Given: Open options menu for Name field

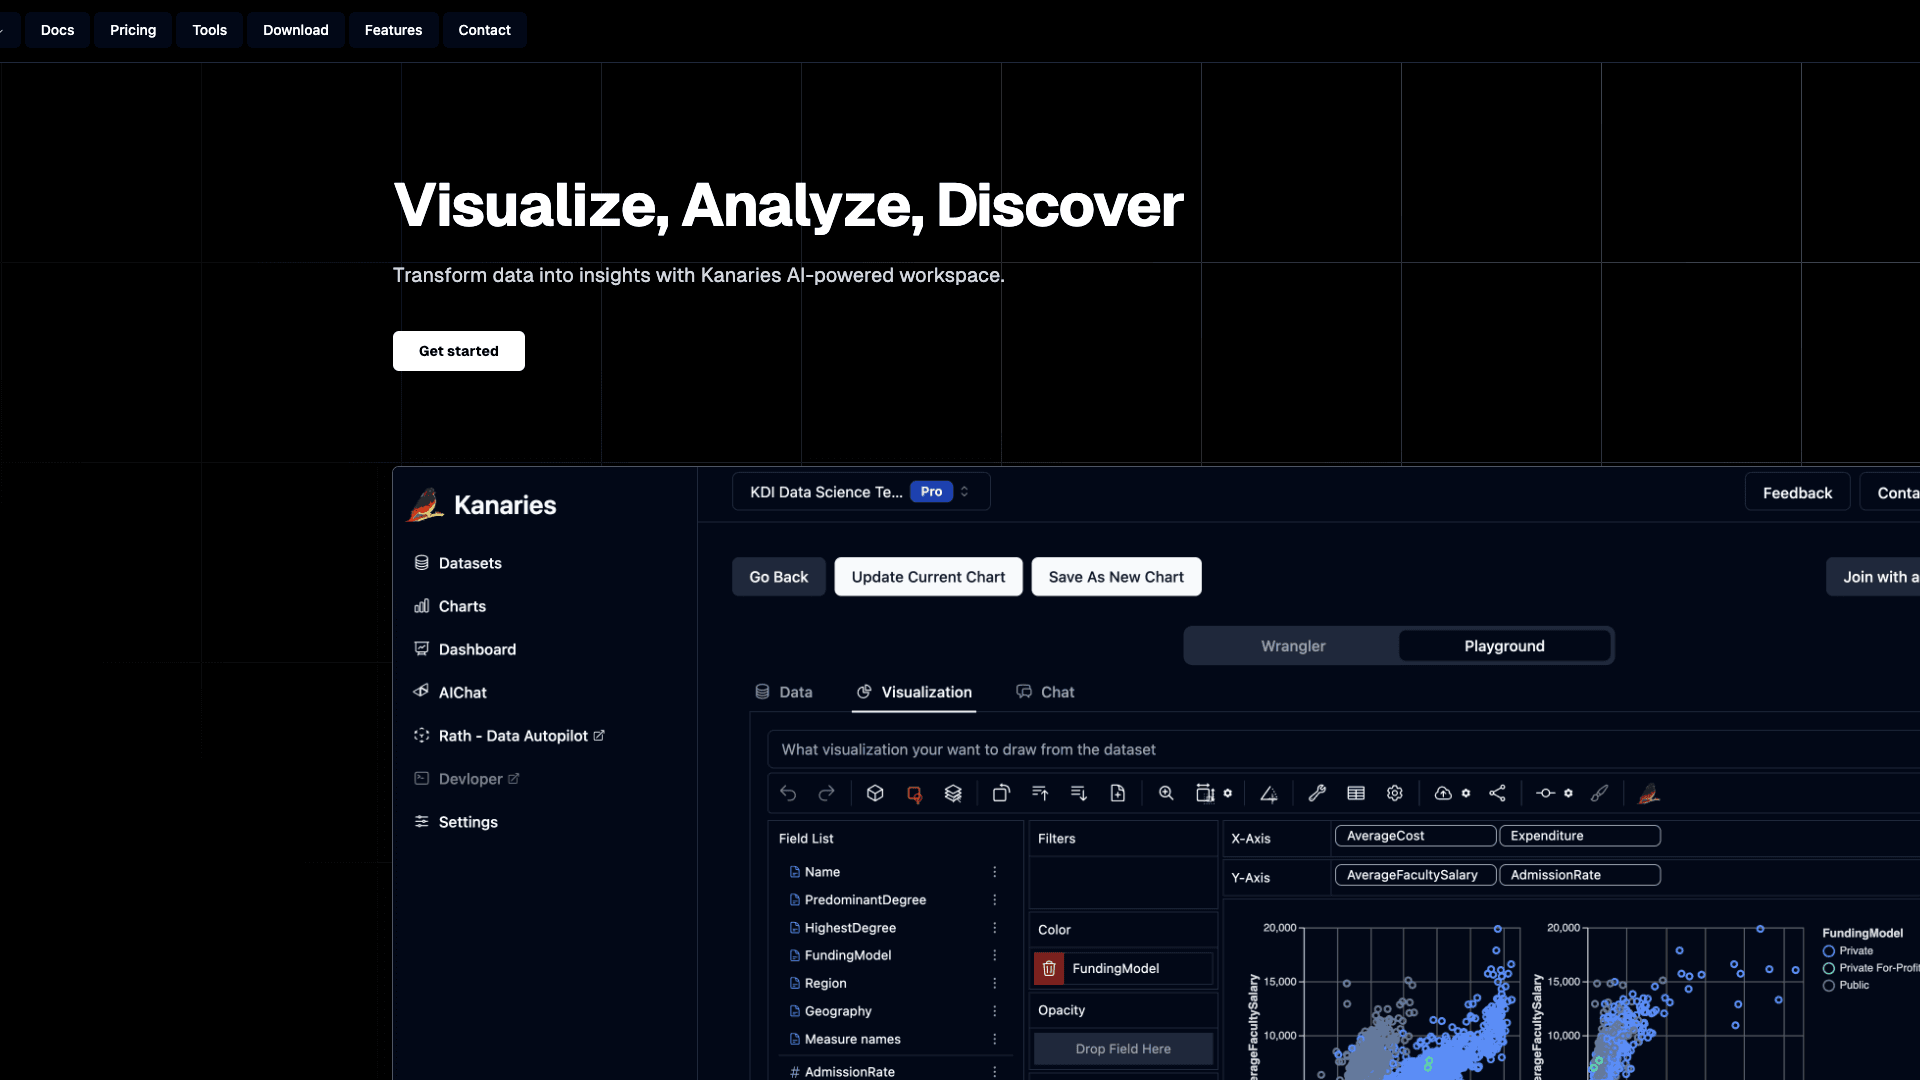Looking at the screenshot, I should [x=994, y=872].
